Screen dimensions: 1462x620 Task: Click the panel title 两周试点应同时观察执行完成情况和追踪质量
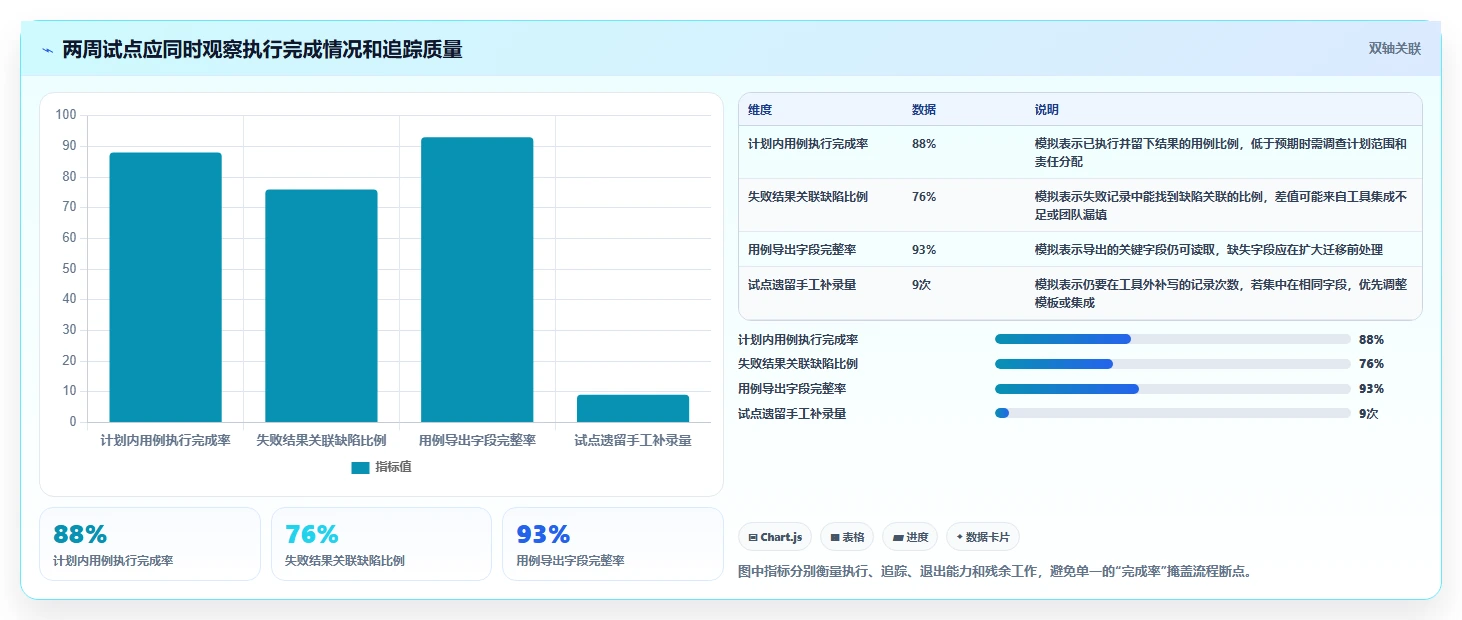262,50
